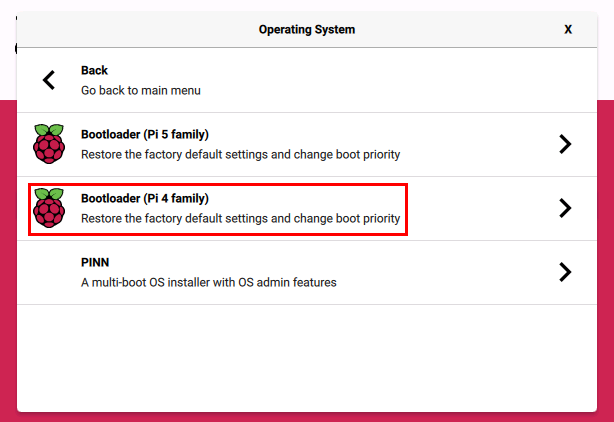Click the Operating System dialog title

(306, 29)
